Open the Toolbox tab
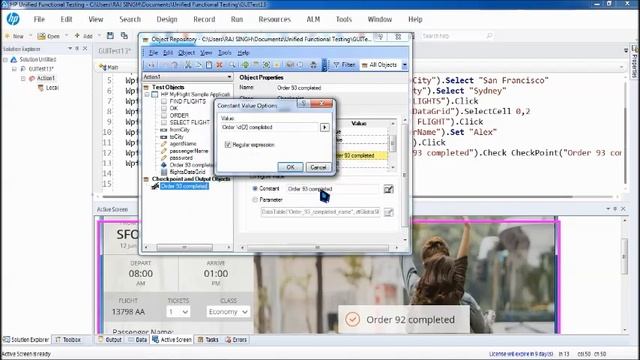Viewport: 640px width, 360px height. click(x=68, y=340)
